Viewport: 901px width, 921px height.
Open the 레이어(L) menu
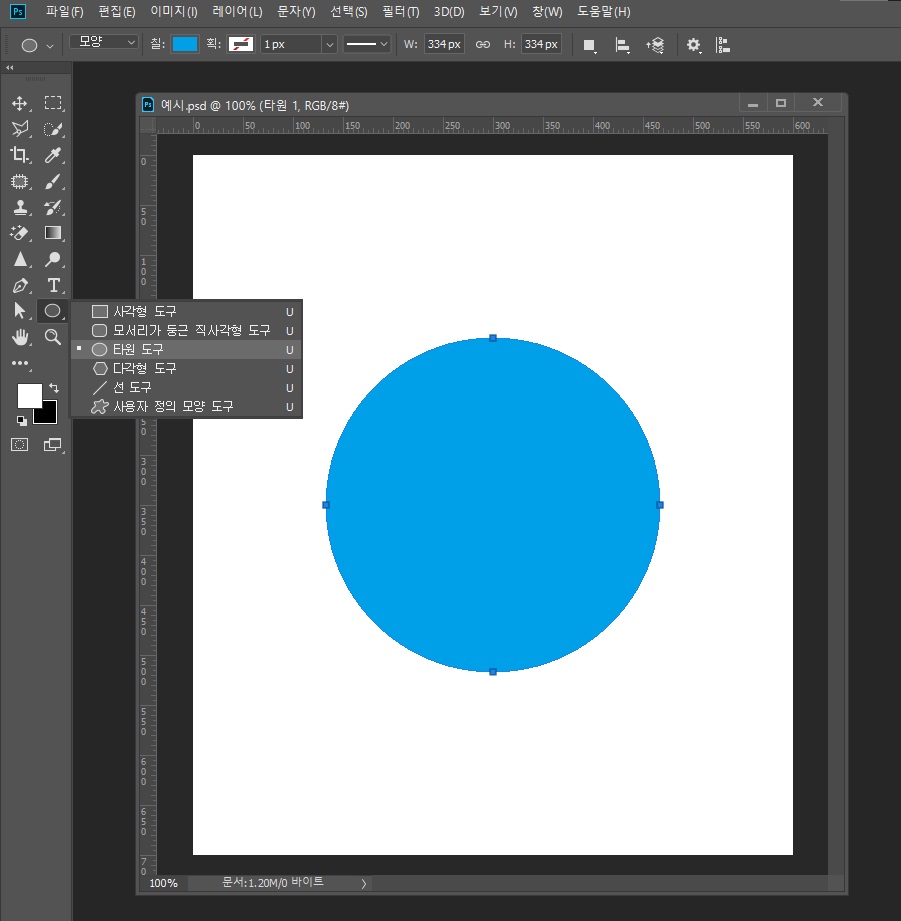tap(237, 12)
